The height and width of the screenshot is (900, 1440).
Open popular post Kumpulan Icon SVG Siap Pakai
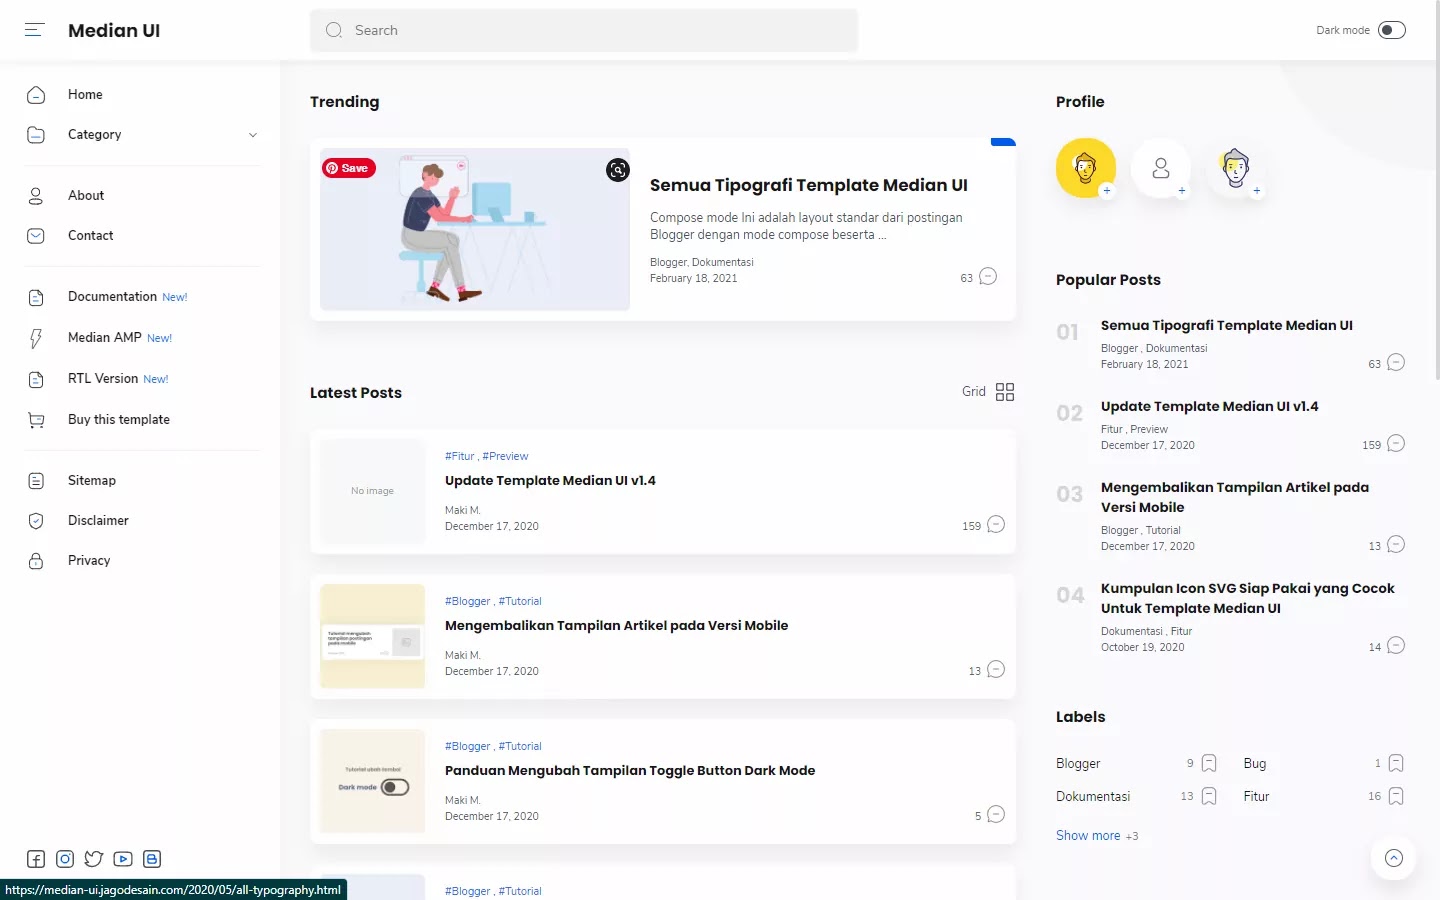(x=1247, y=598)
